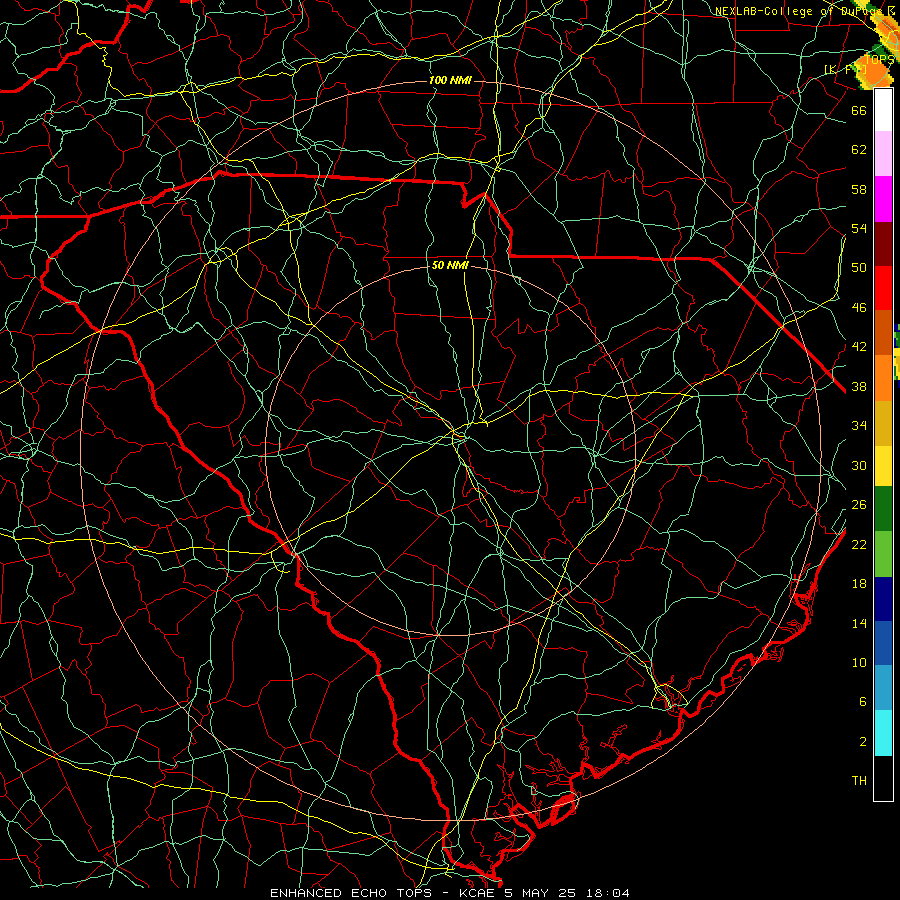Image resolution: width=900 pixels, height=900 pixels.
Task: Click the 38 legend value
Action: coord(859,386)
